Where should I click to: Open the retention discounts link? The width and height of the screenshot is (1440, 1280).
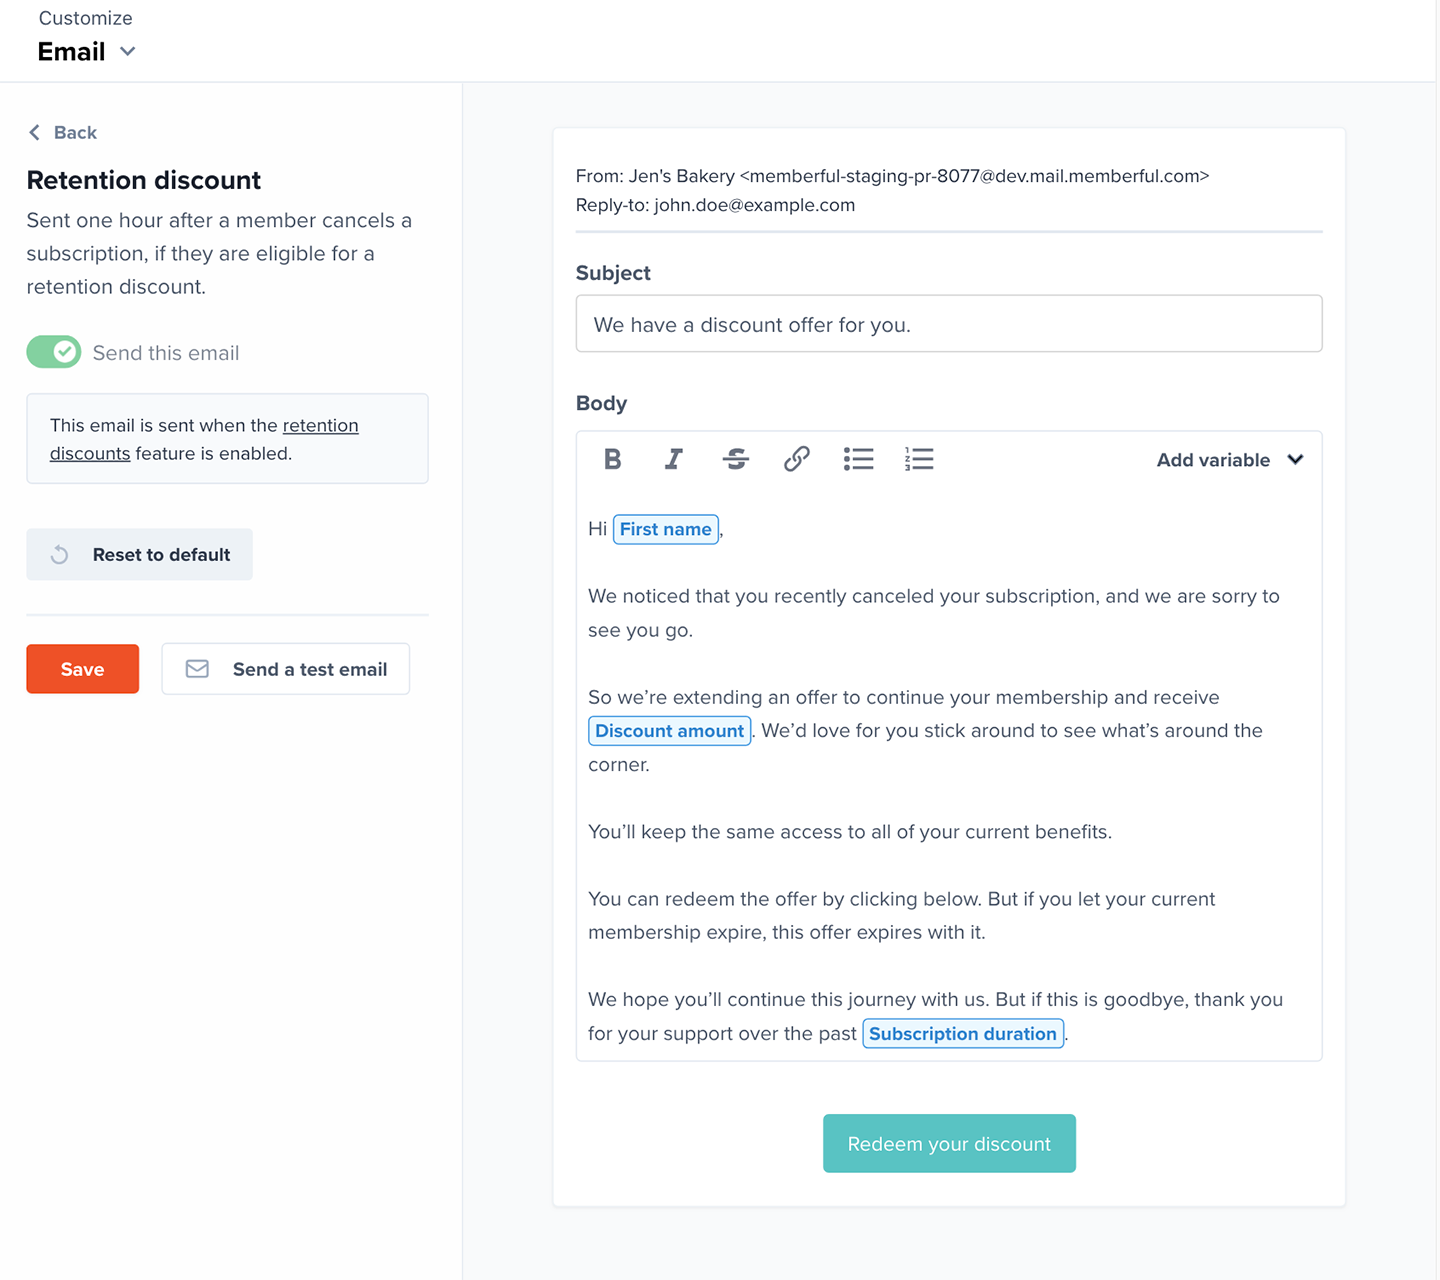point(204,439)
